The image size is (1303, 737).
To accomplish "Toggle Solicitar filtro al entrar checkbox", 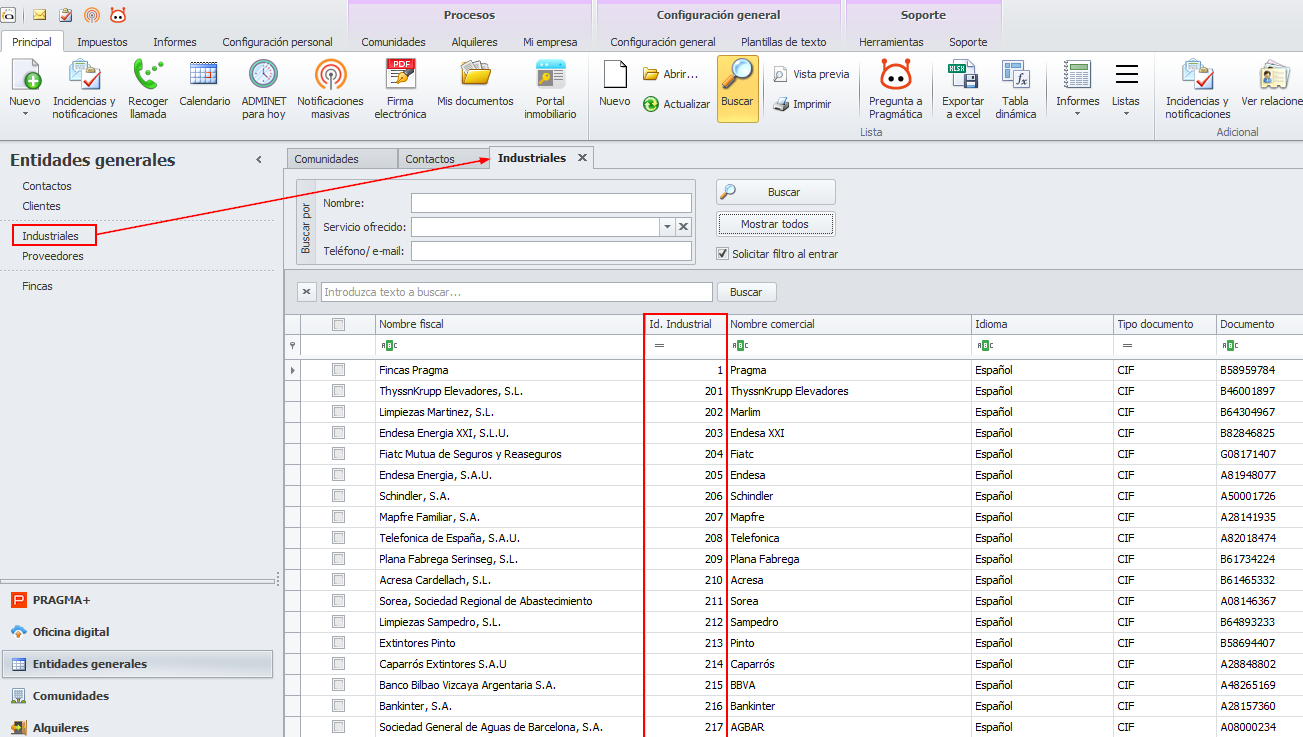I will [723, 254].
